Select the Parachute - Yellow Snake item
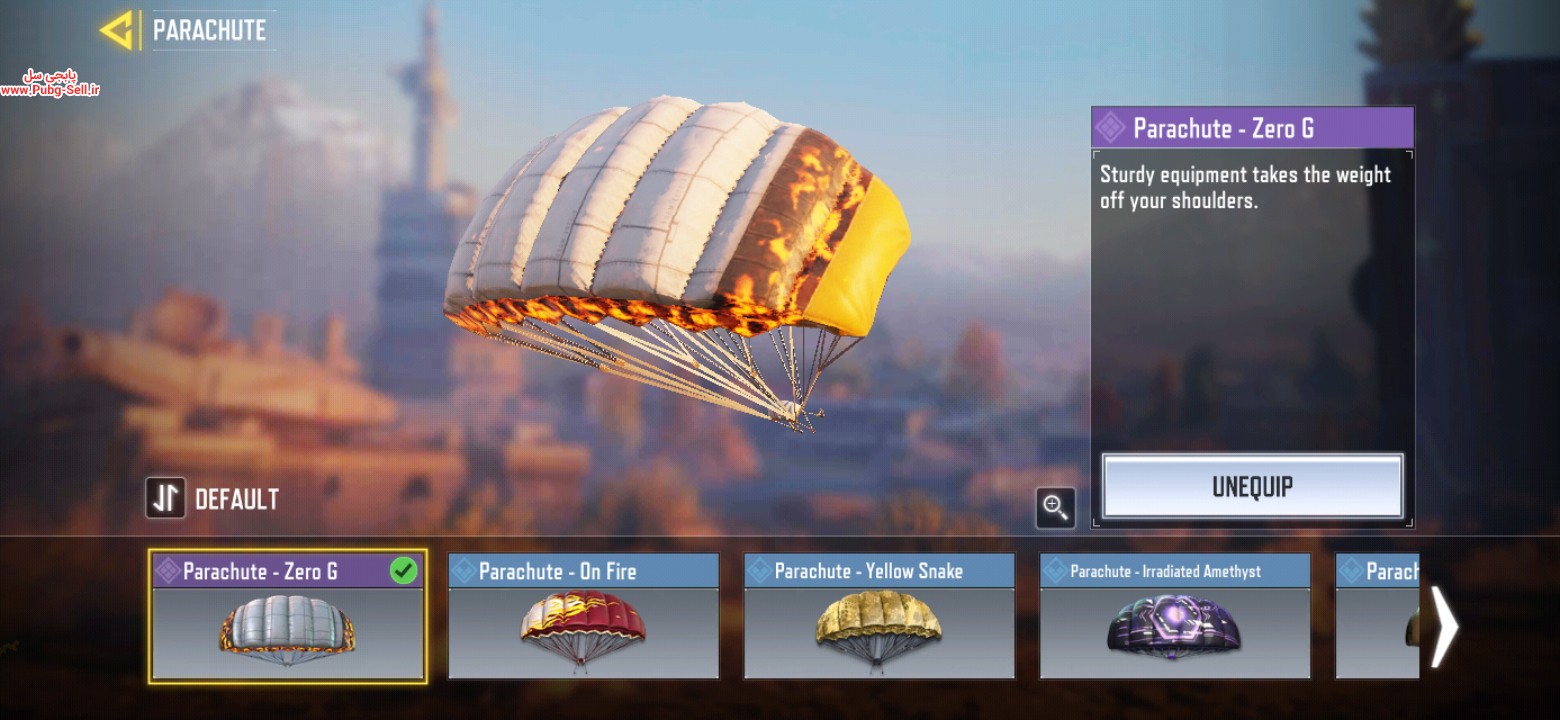This screenshot has width=1560, height=720. [879, 616]
